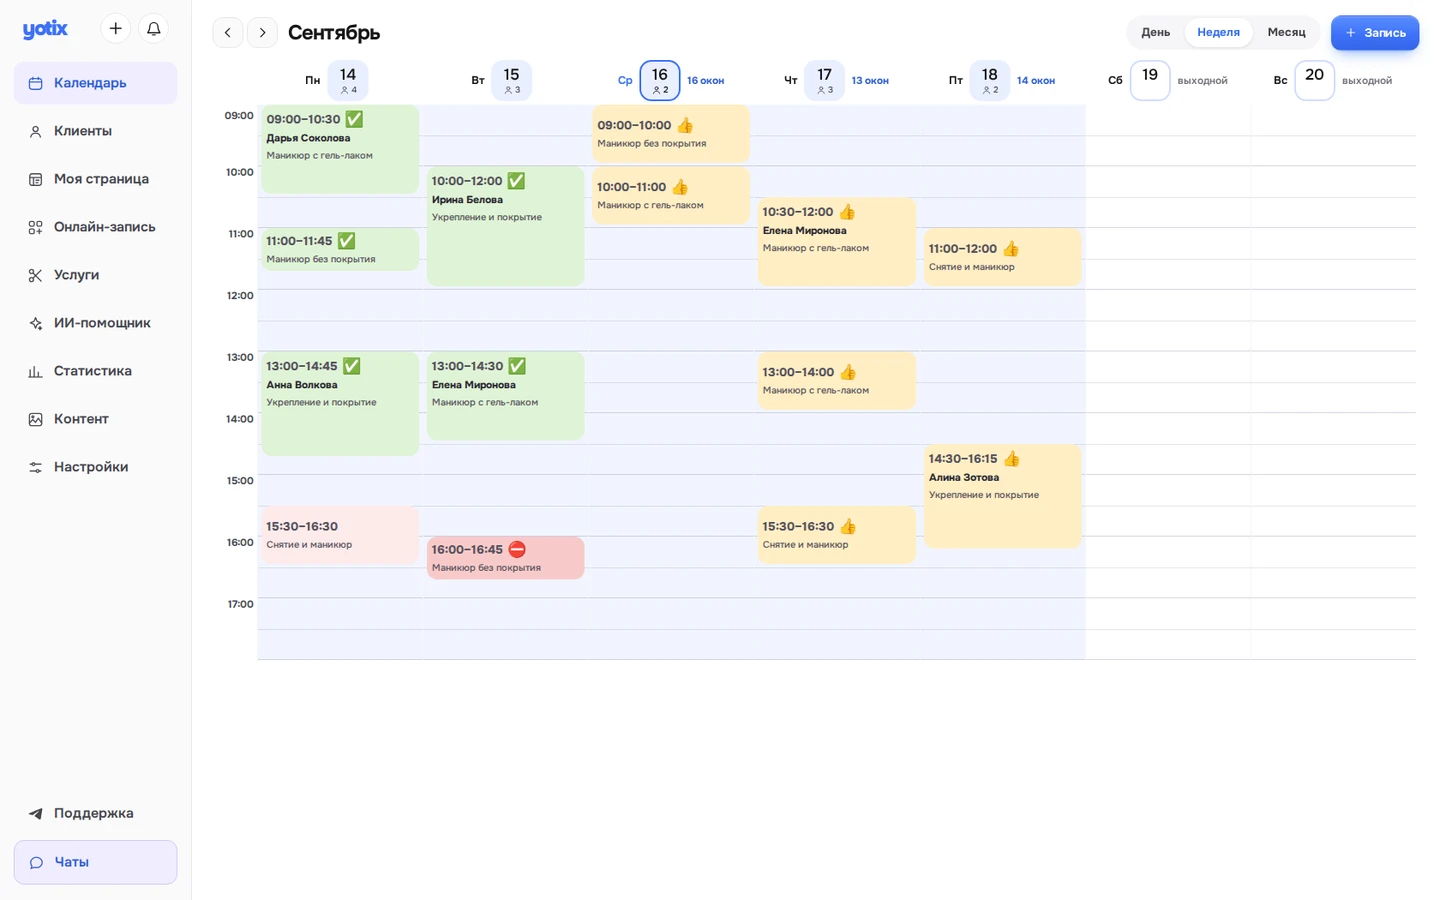Click the Чаты chat bubble icon
1440x900 pixels.
pos(35,862)
